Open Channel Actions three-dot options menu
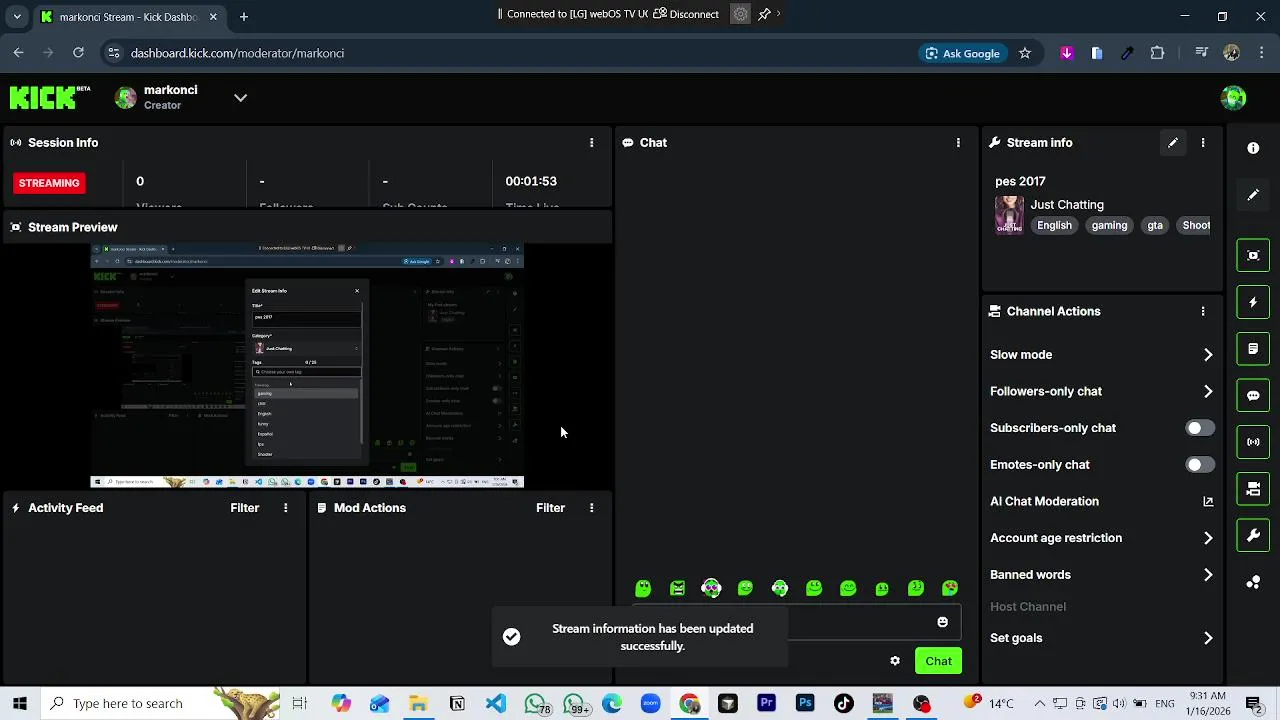 [1203, 311]
